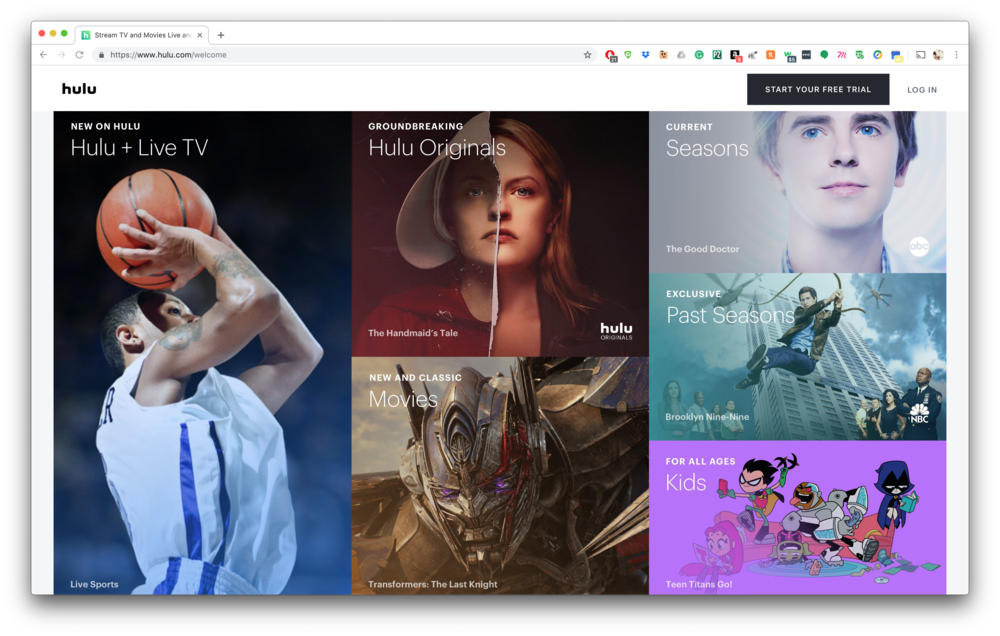The height and width of the screenshot is (636, 1000).
Task: Open the pink script M extension
Action: 842,55
